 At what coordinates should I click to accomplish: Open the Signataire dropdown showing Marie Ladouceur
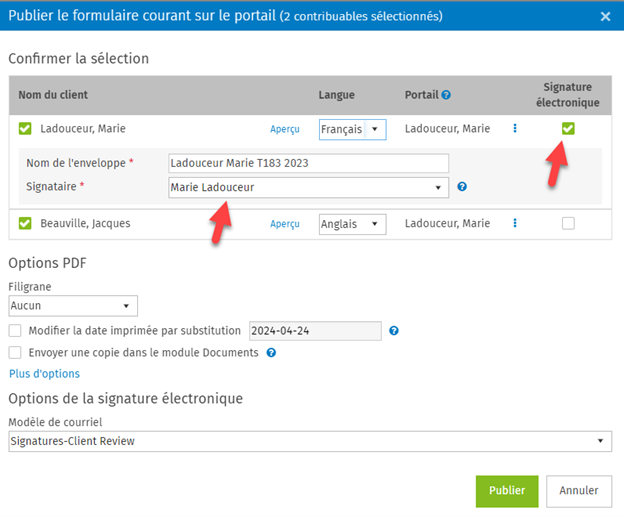(308, 187)
